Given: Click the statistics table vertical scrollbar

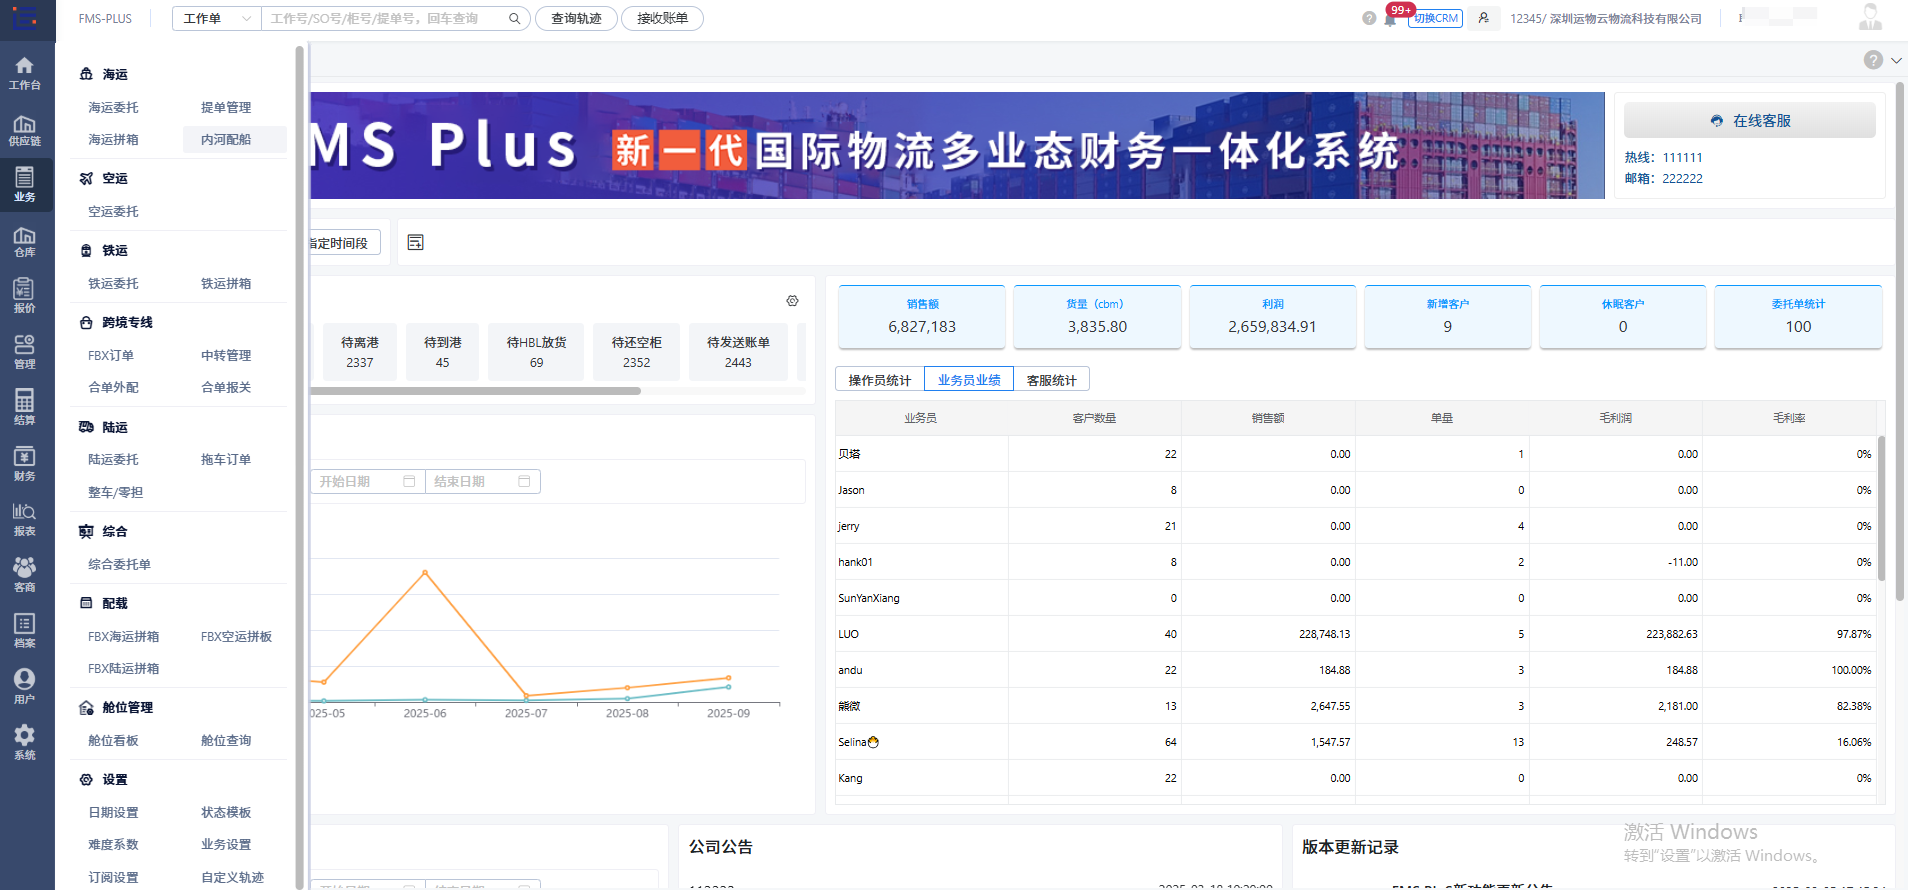Looking at the screenshot, I should click(x=1881, y=508).
